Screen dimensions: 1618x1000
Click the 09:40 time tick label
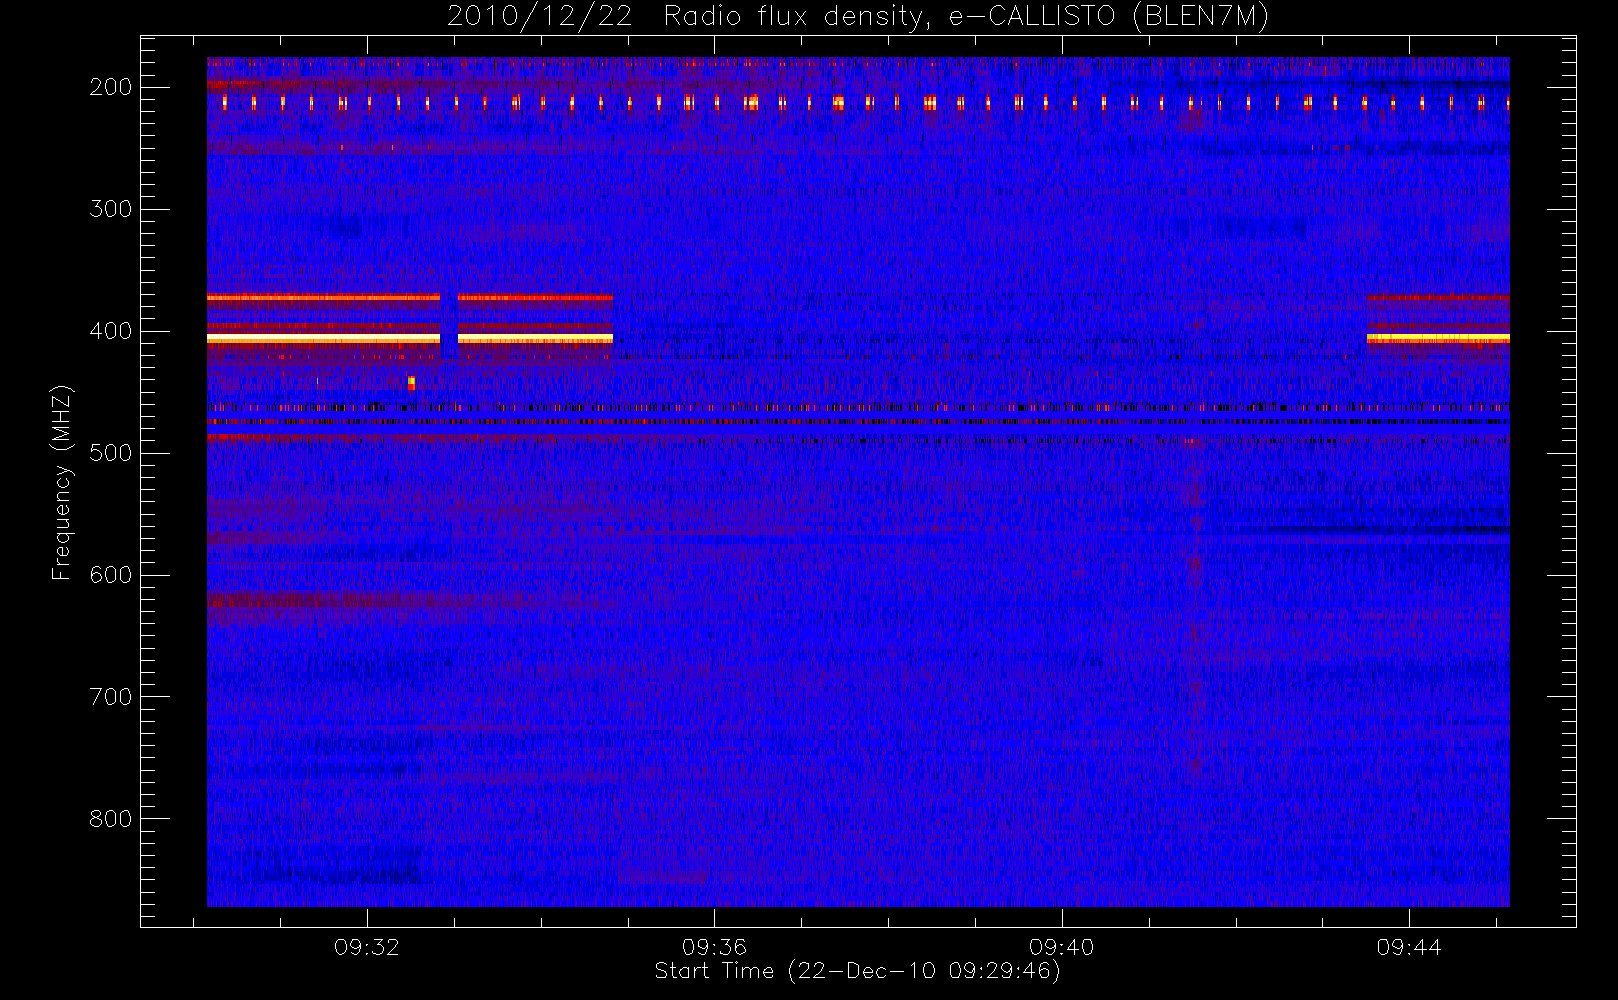point(1061,947)
